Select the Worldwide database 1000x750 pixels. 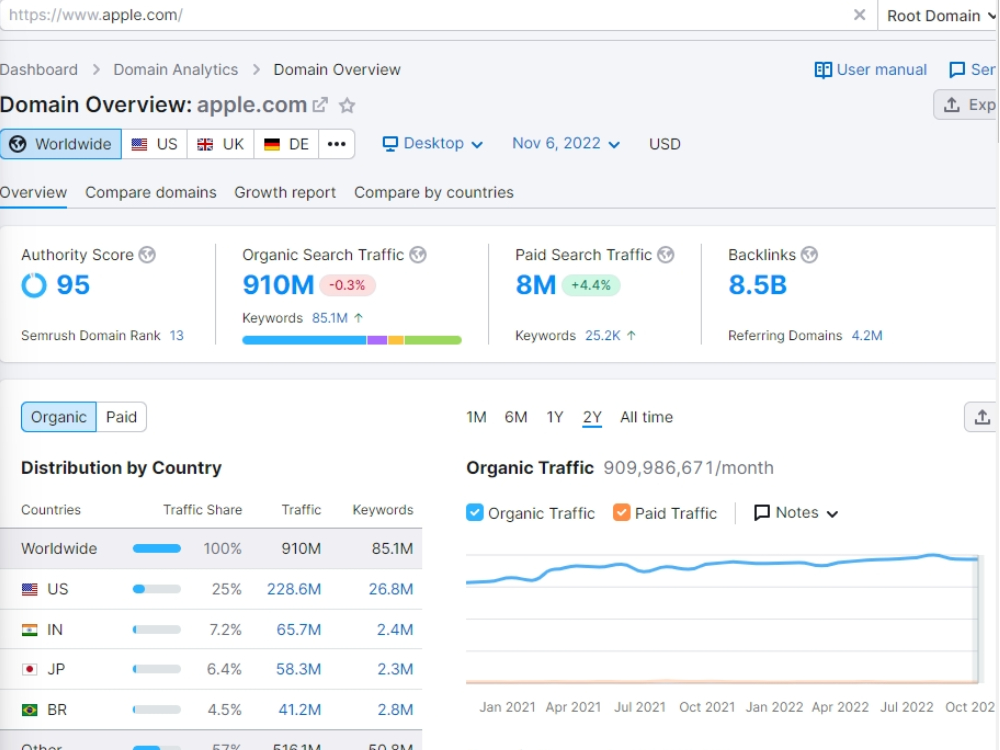click(x=61, y=144)
